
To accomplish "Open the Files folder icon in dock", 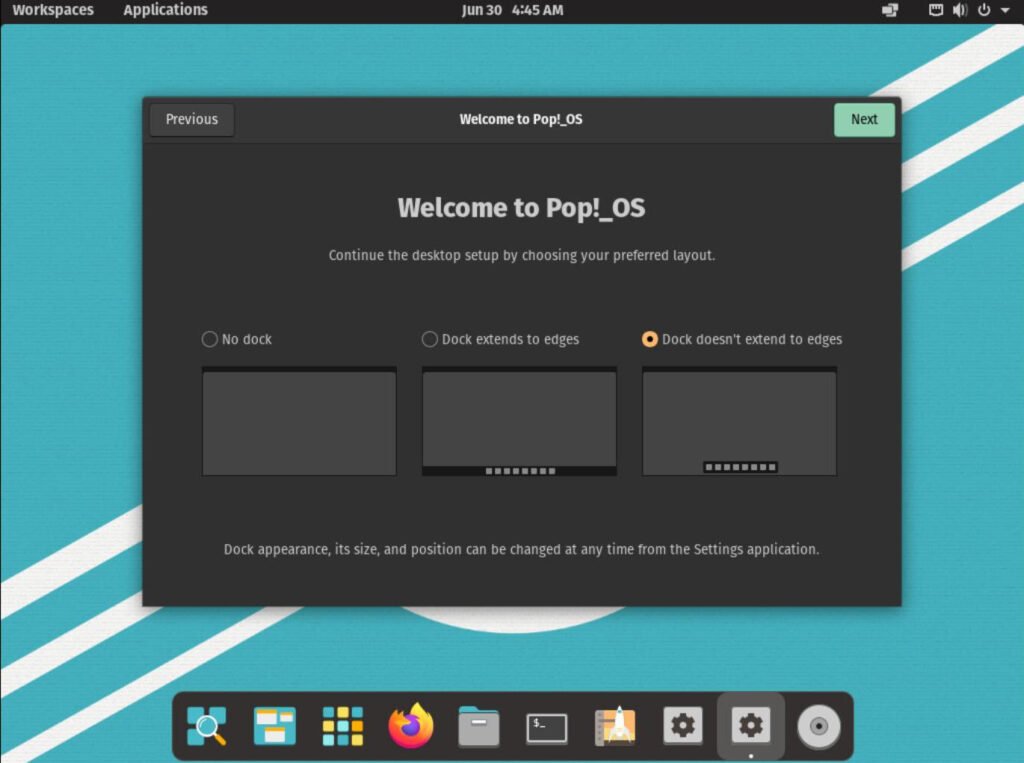I will point(479,726).
